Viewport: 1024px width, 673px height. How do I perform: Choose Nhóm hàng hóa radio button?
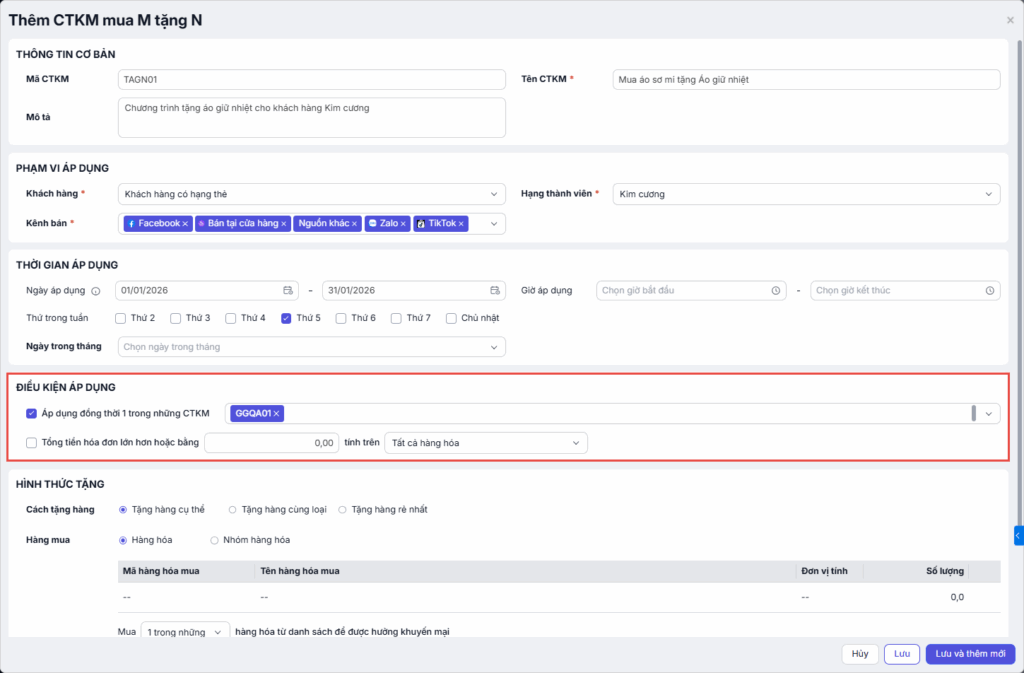(x=214, y=540)
